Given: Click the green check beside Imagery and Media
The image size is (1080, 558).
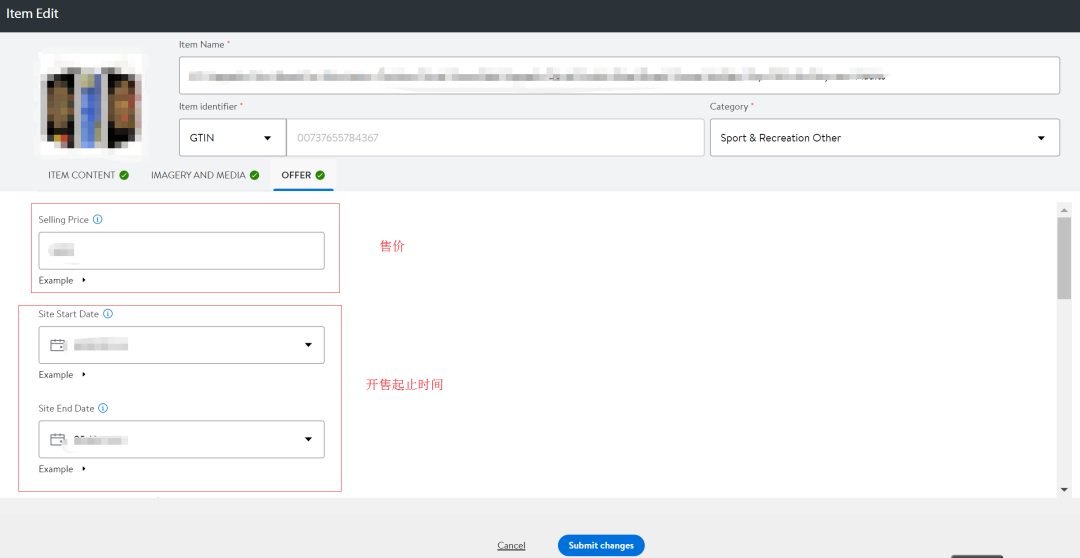Looking at the screenshot, I should tap(254, 175).
